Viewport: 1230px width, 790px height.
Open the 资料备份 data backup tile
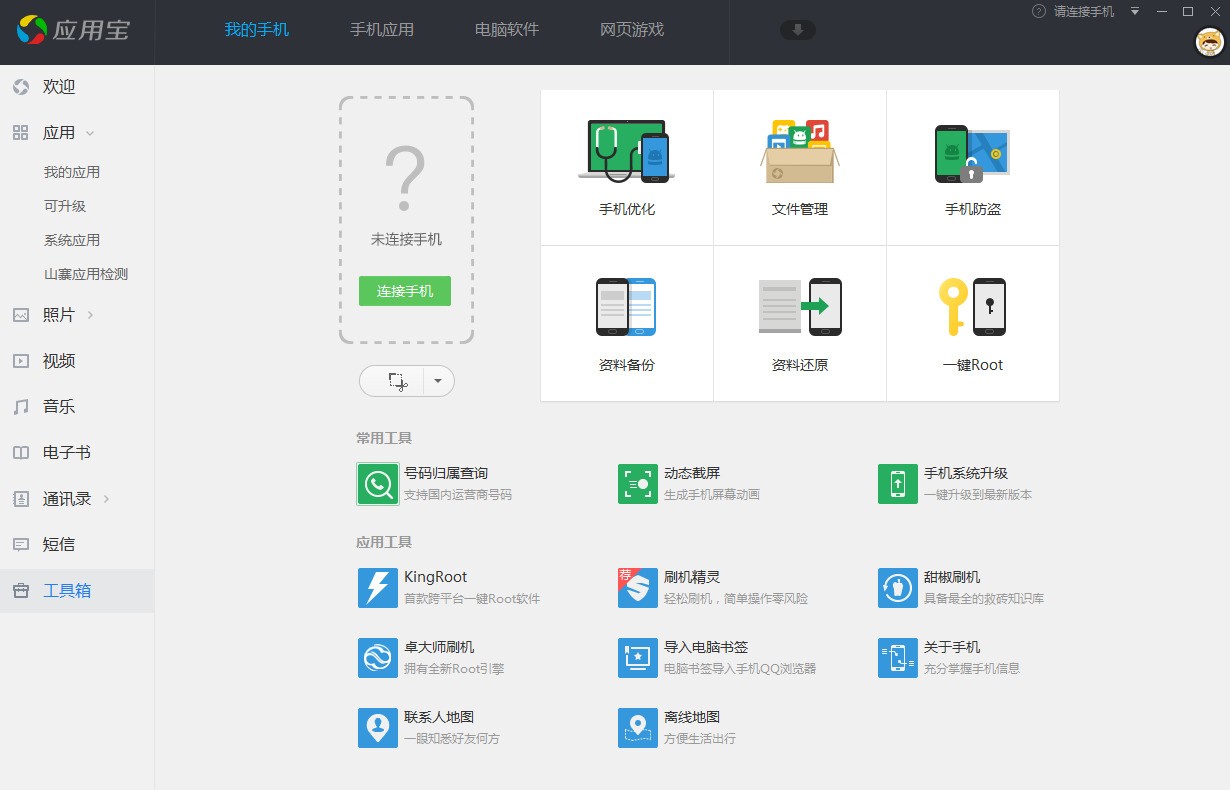(x=627, y=323)
